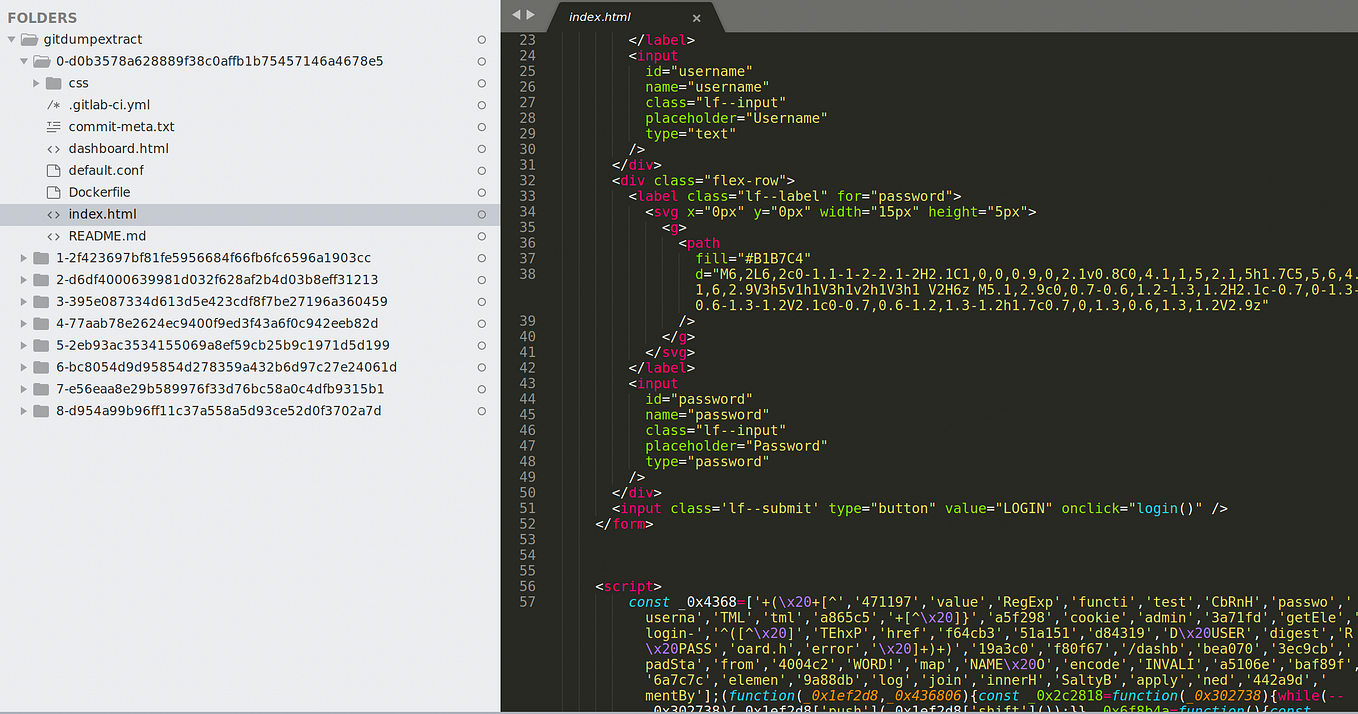The height and width of the screenshot is (714, 1358).
Task: Click the circle indicator next to gitdumpextract
Action: point(481,39)
